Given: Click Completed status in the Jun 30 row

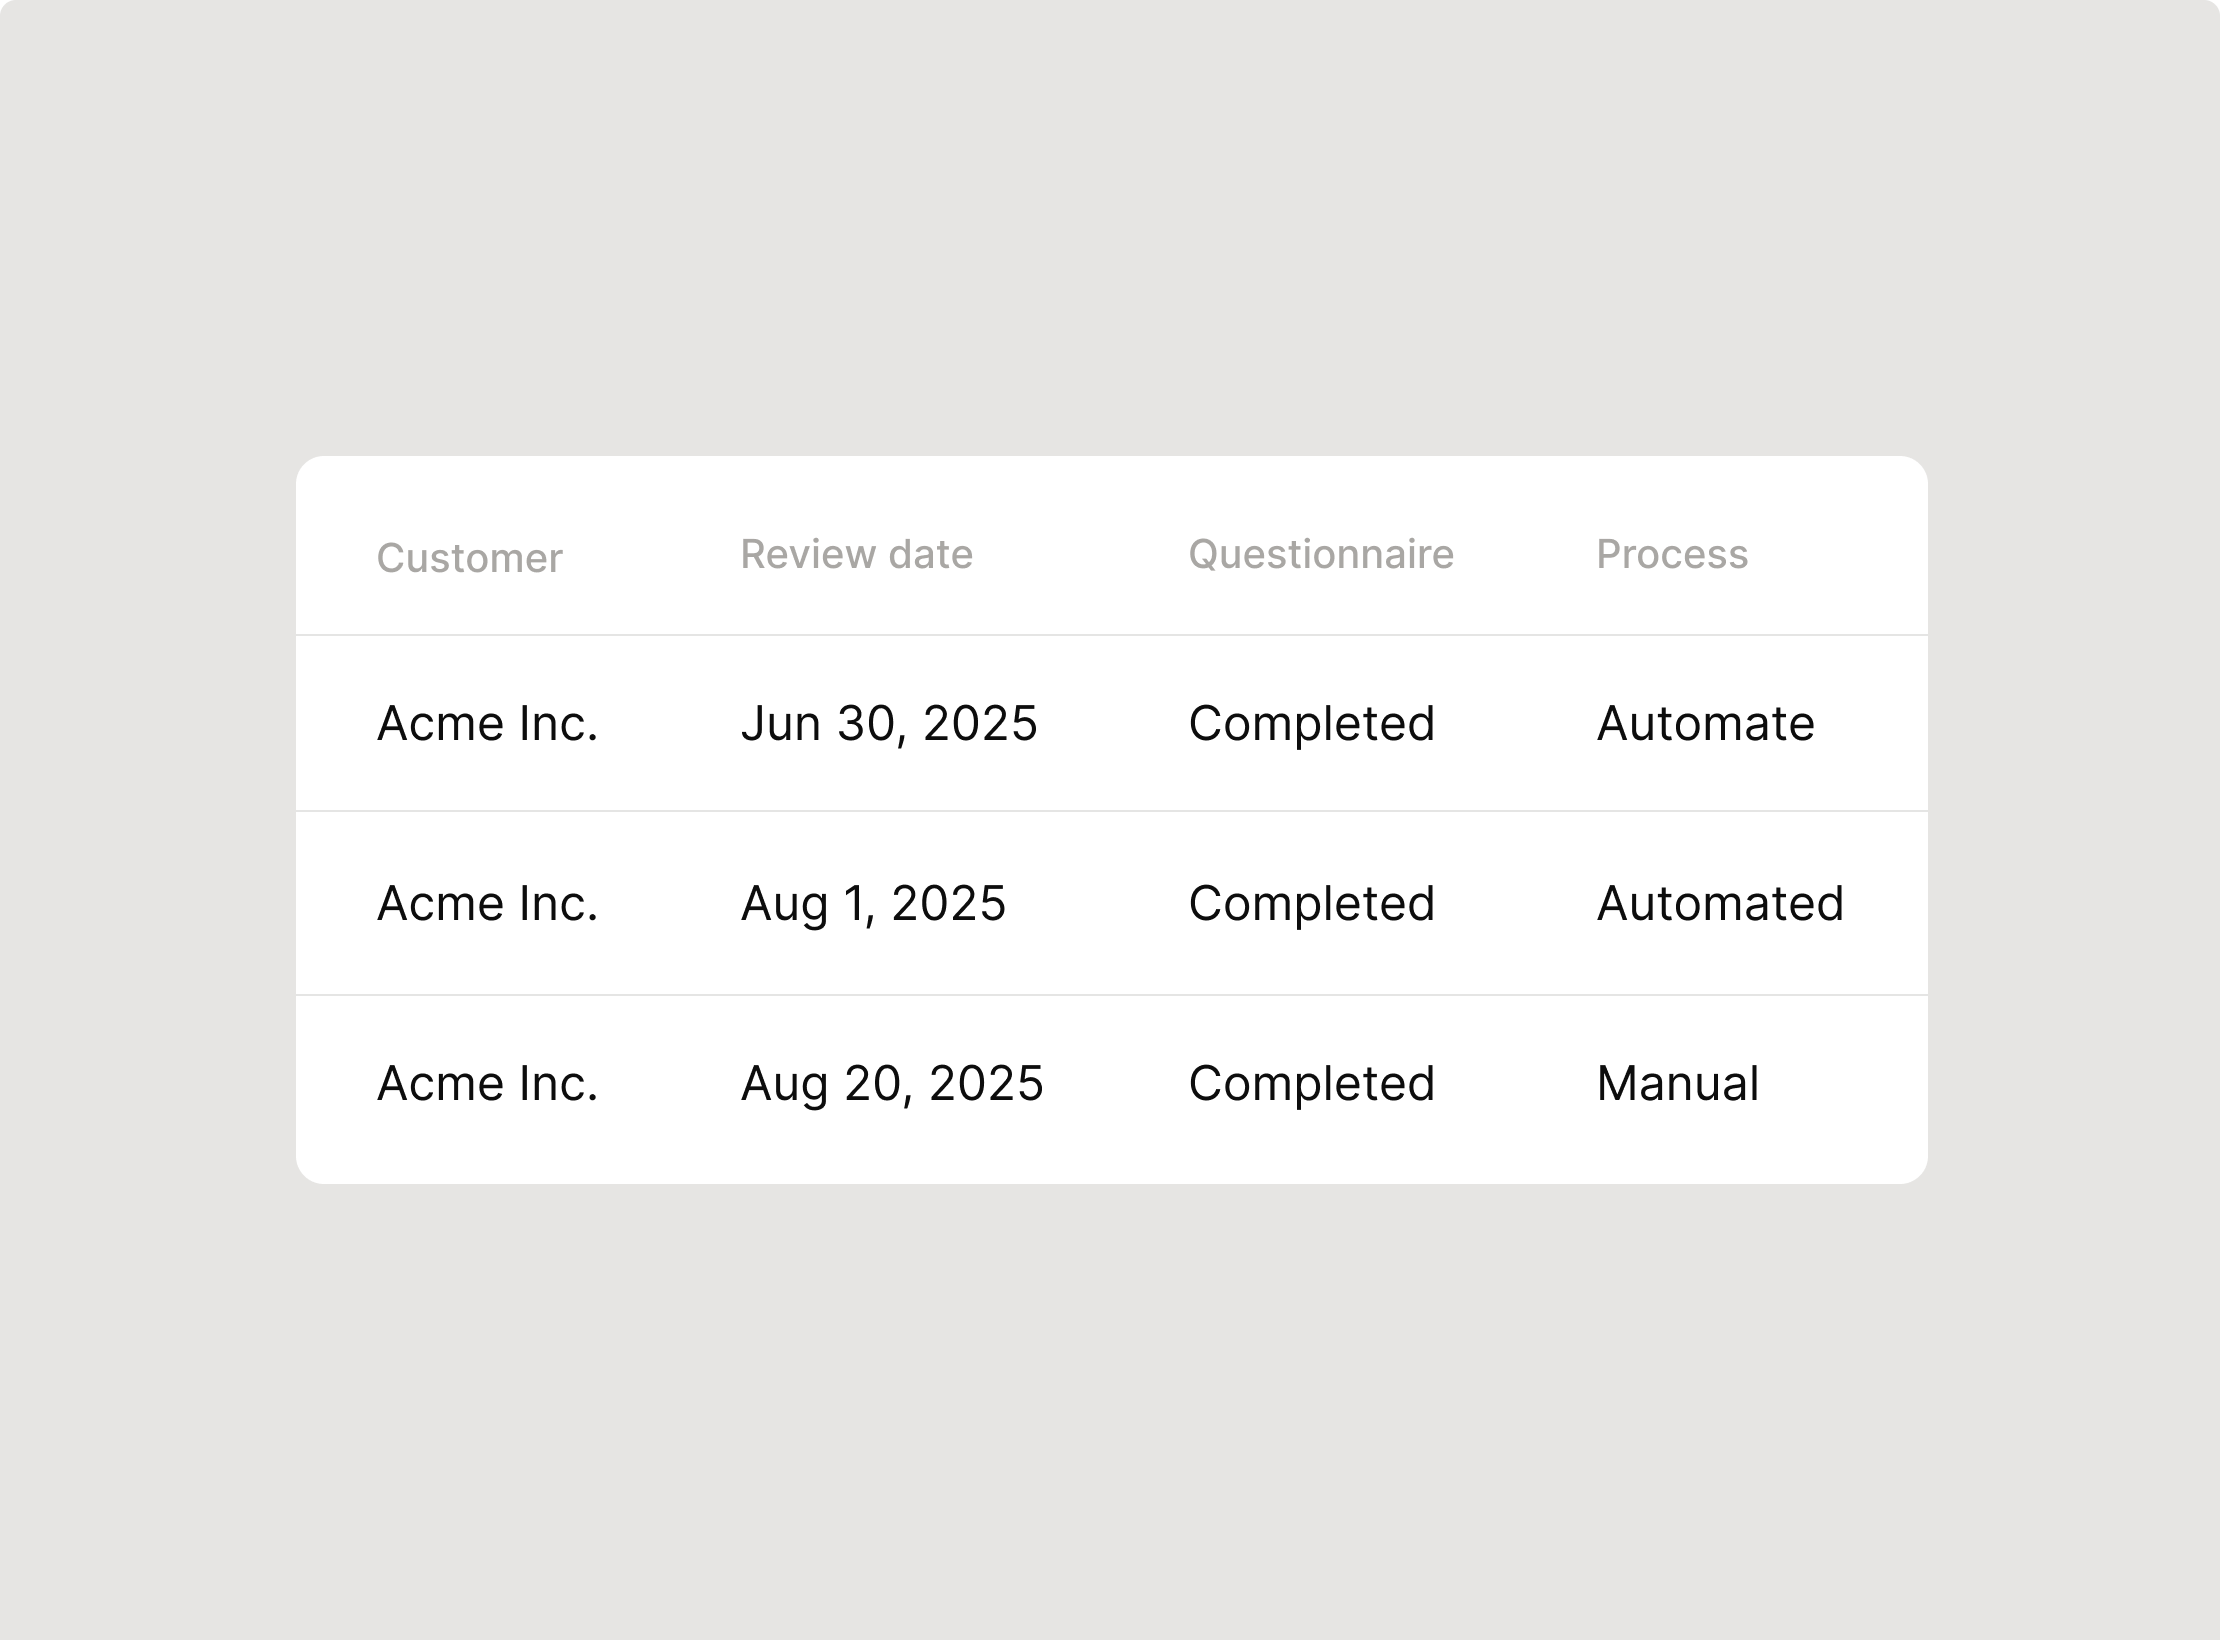Looking at the screenshot, I should click(x=1311, y=723).
